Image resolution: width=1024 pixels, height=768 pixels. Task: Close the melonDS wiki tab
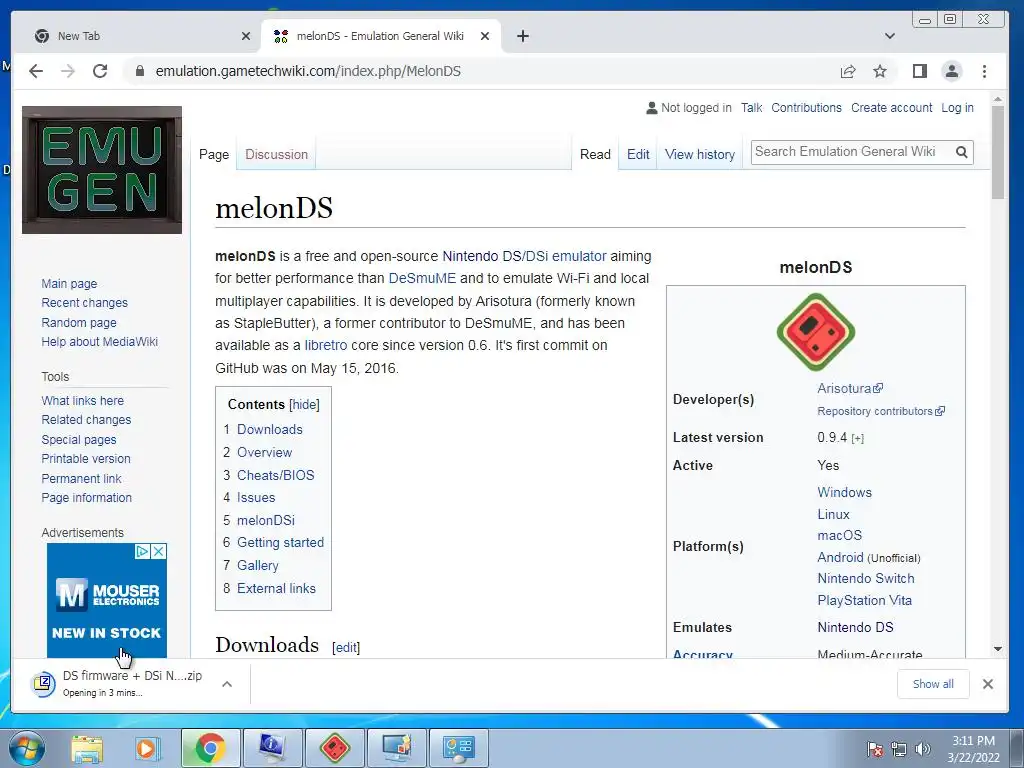coord(485,36)
